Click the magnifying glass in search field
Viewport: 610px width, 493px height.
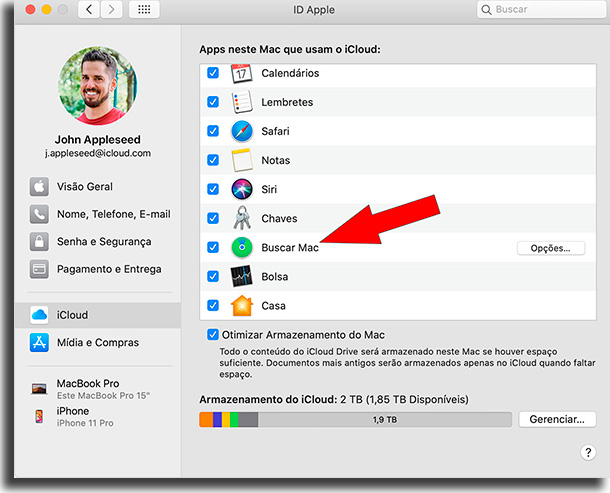[x=486, y=10]
